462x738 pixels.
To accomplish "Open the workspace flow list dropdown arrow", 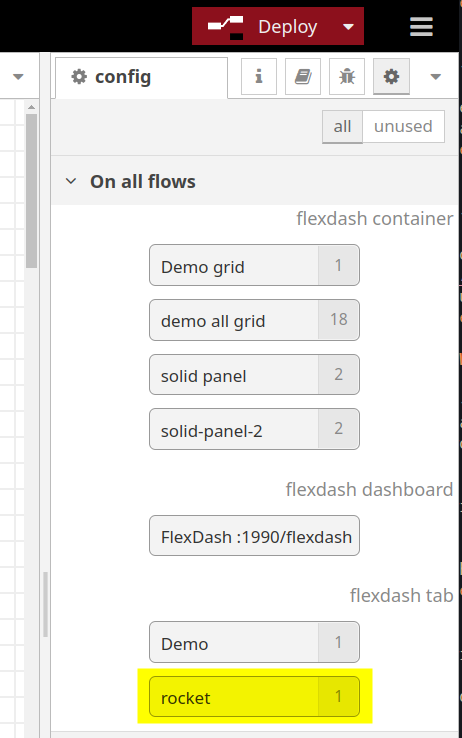I will [18, 76].
